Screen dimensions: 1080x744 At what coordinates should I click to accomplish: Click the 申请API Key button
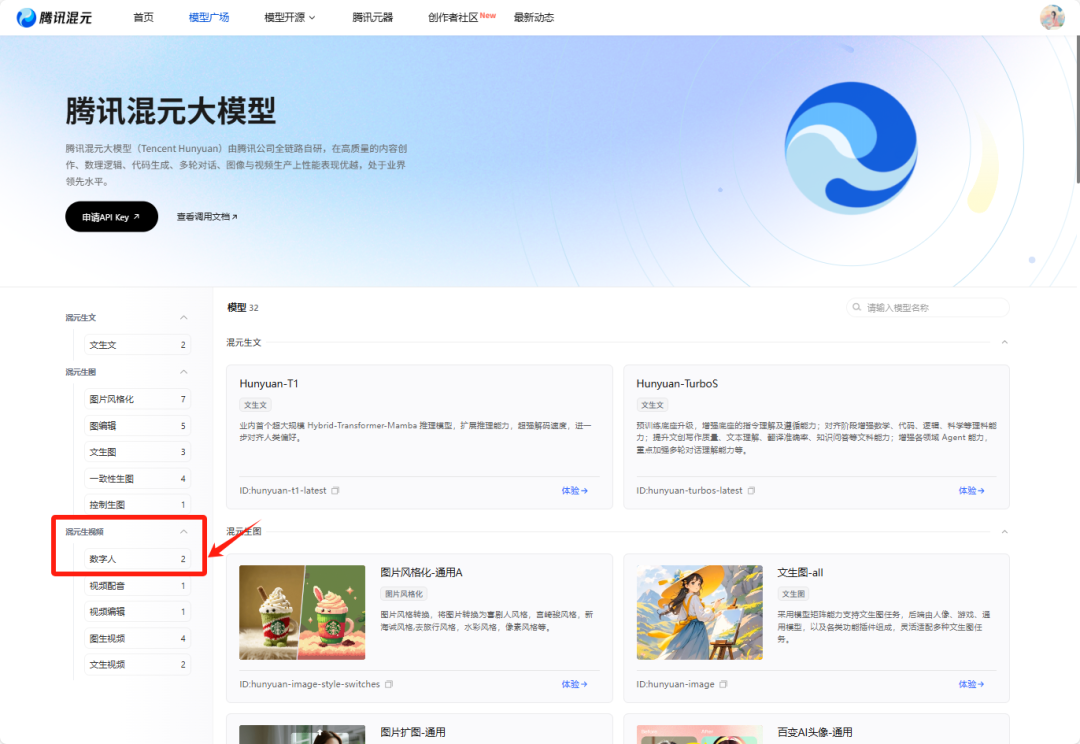(x=111, y=216)
